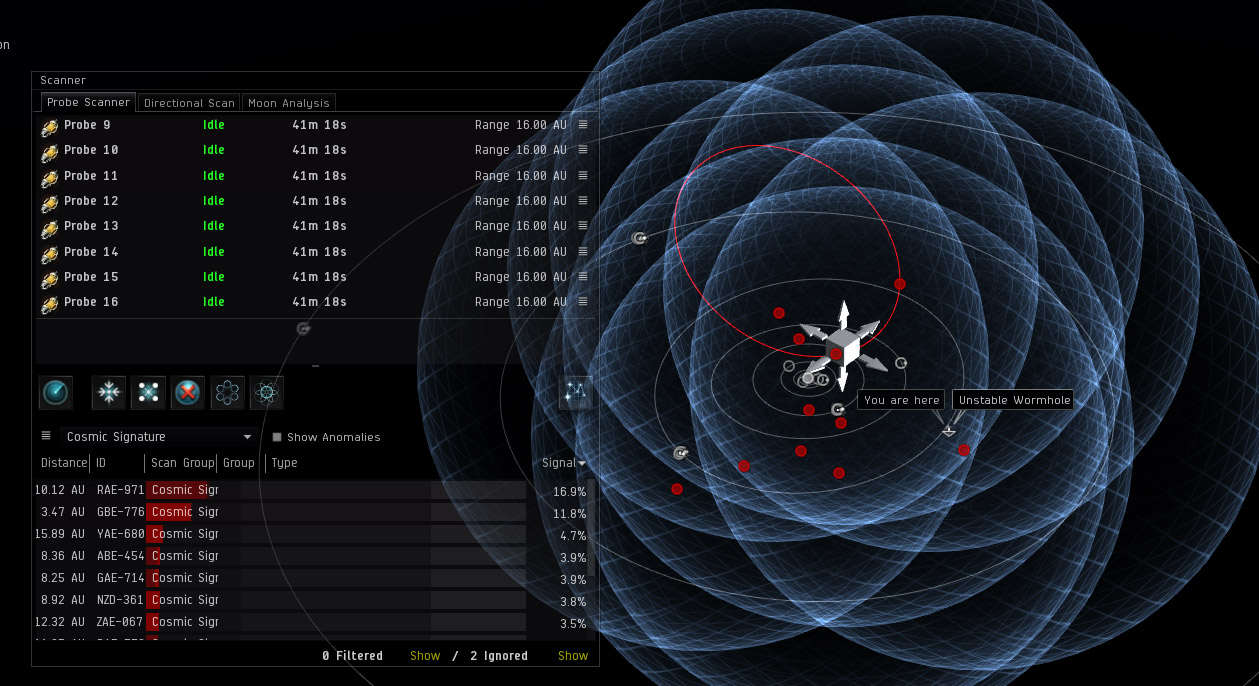Sort results by Signal column
Screen dimensions: 1259x686
point(564,463)
